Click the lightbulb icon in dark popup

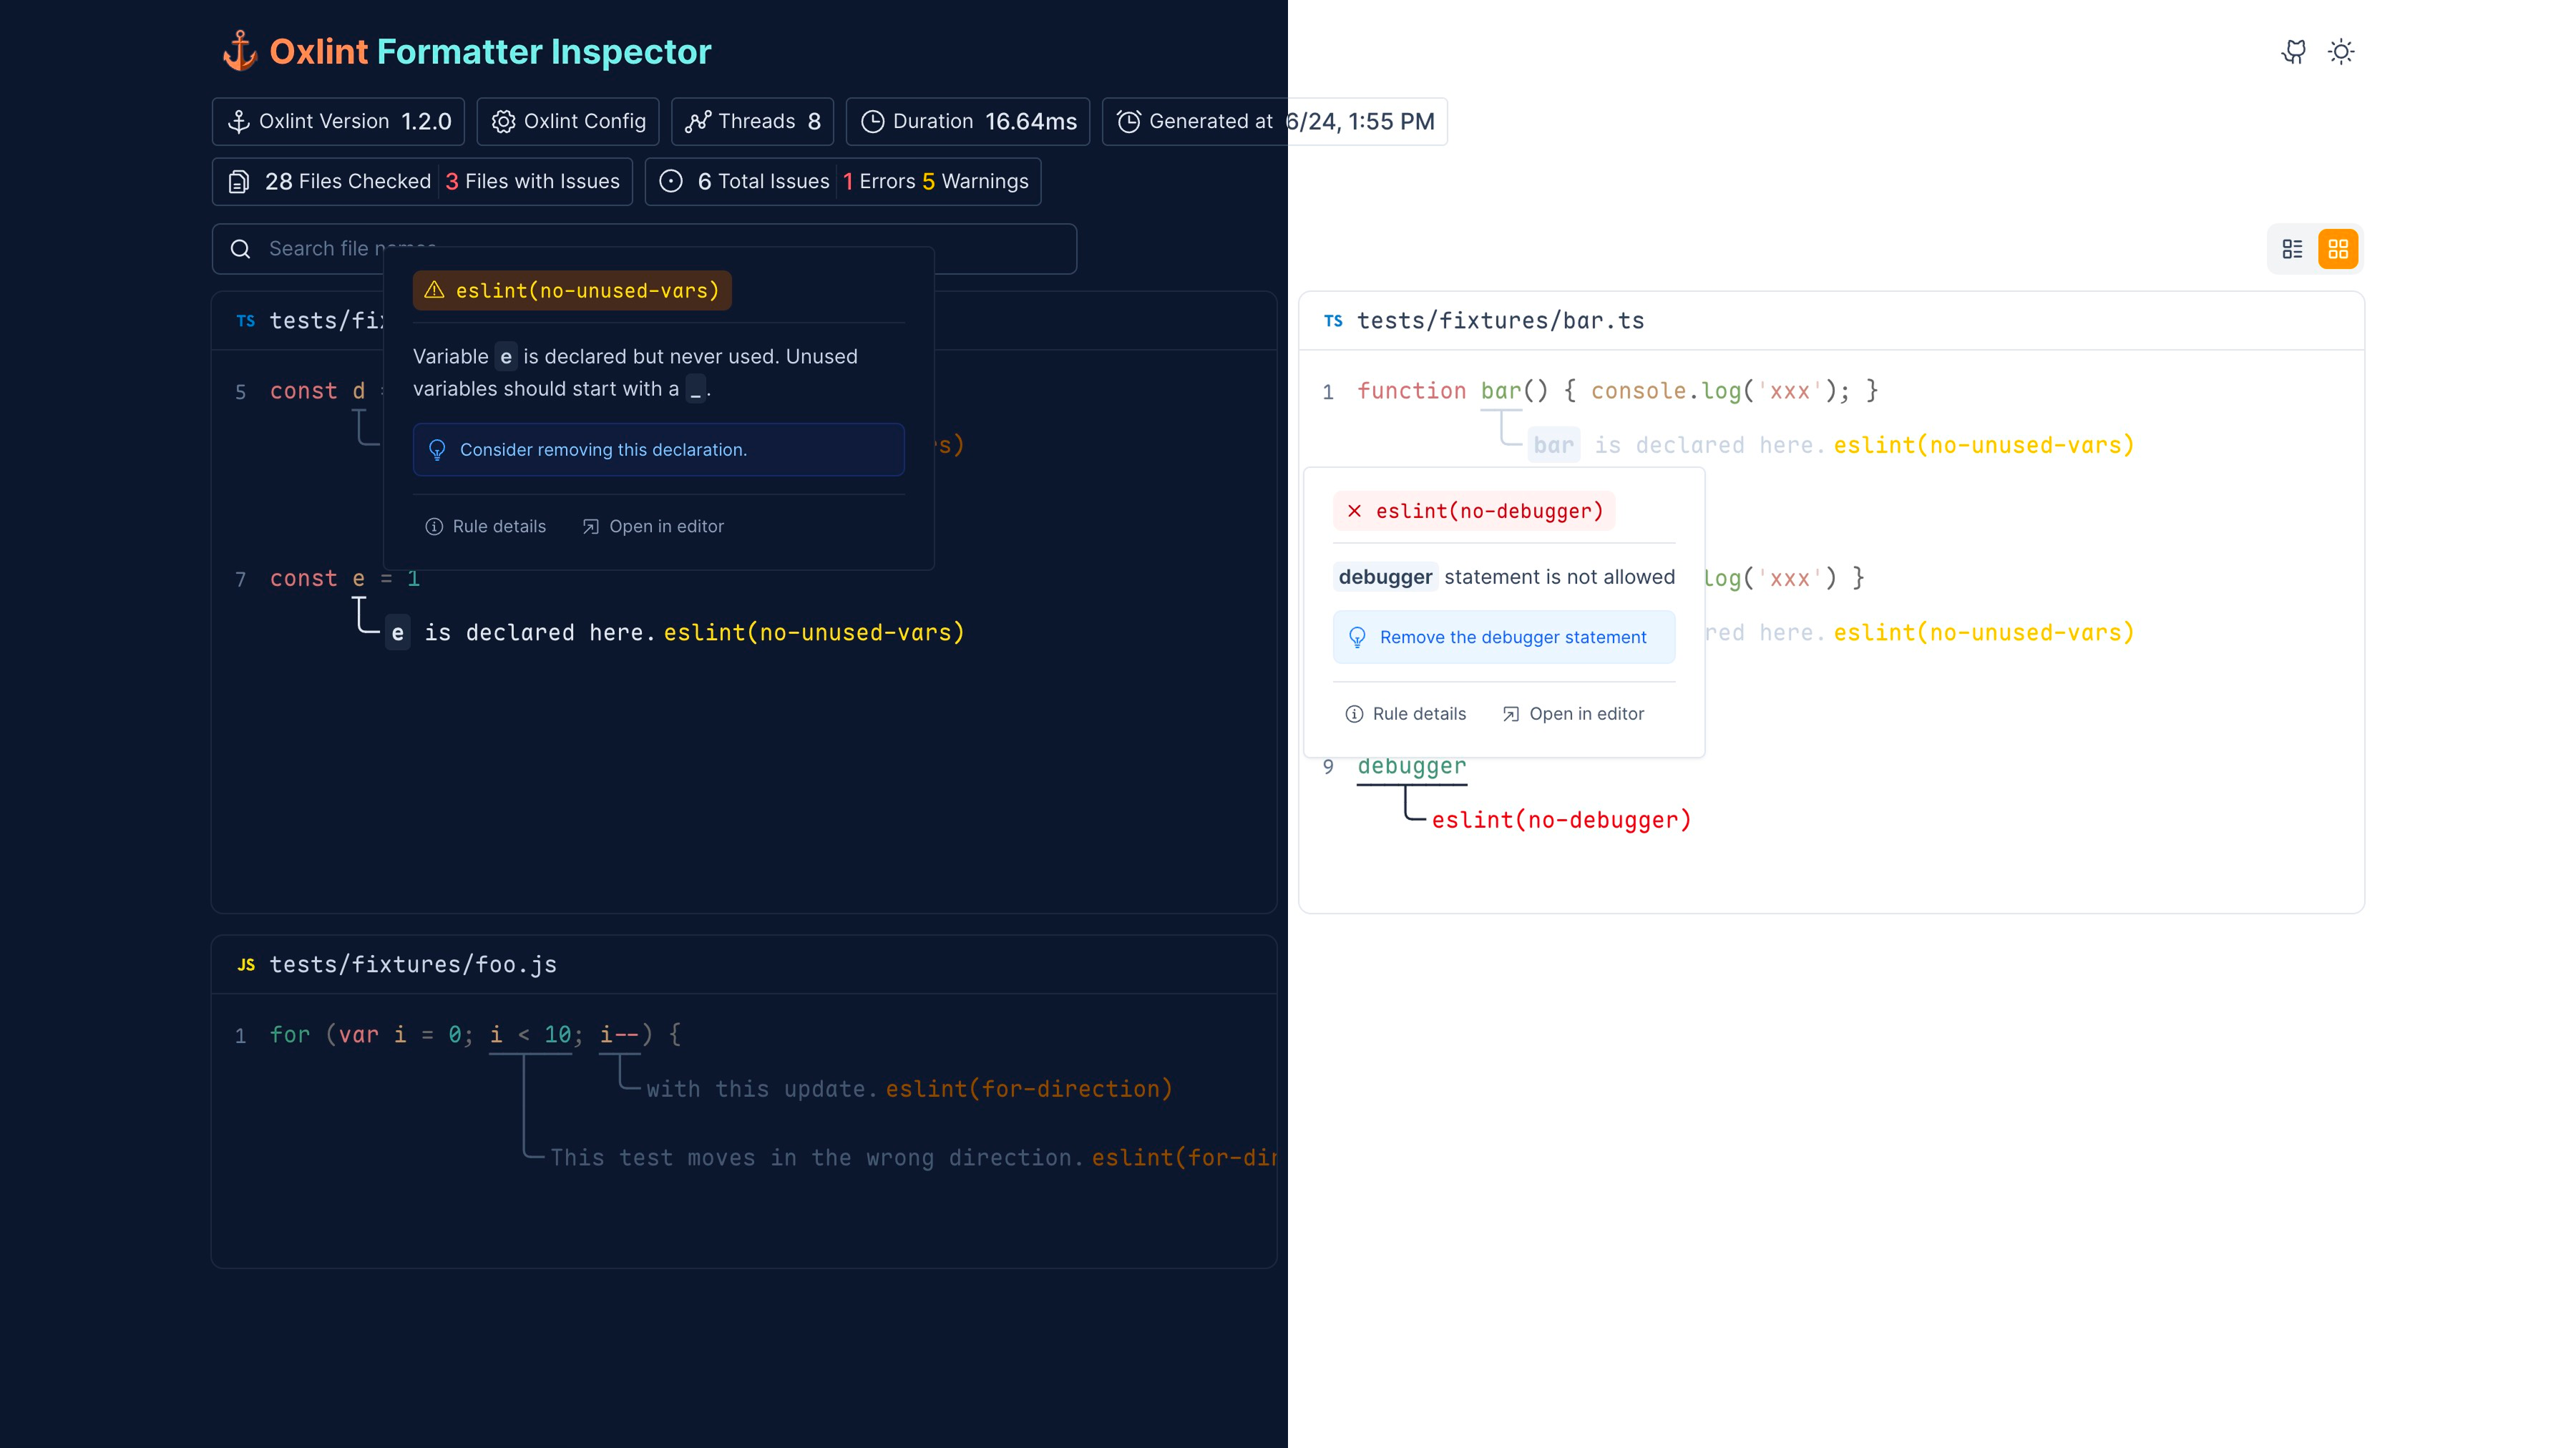click(x=437, y=450)
